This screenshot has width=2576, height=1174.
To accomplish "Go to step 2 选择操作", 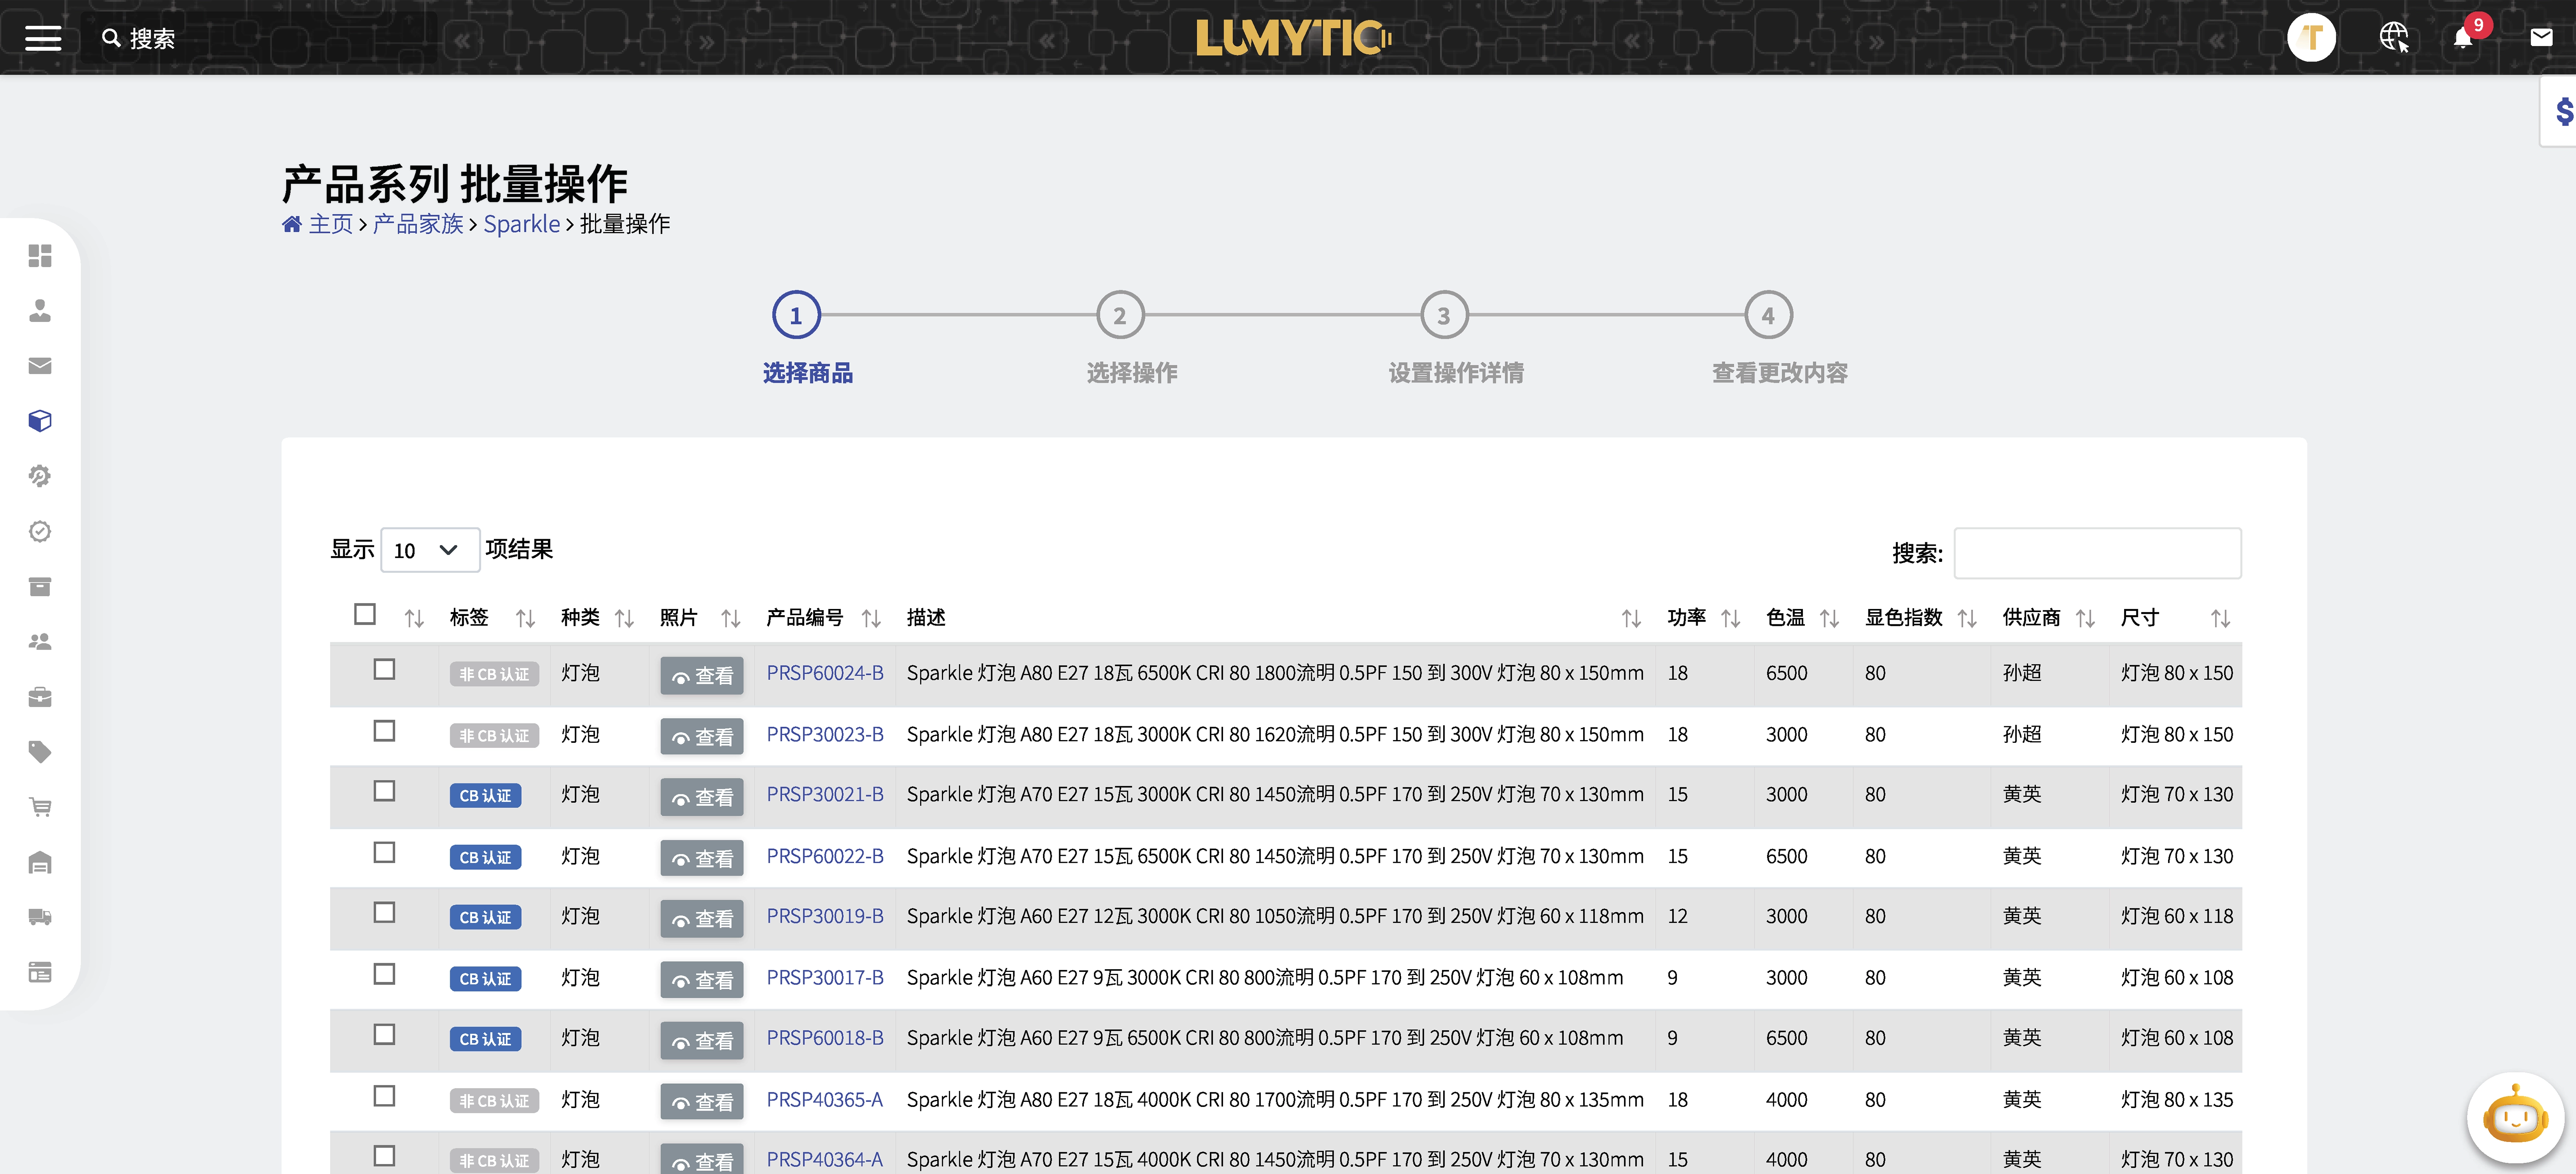I will [1119, 316].
